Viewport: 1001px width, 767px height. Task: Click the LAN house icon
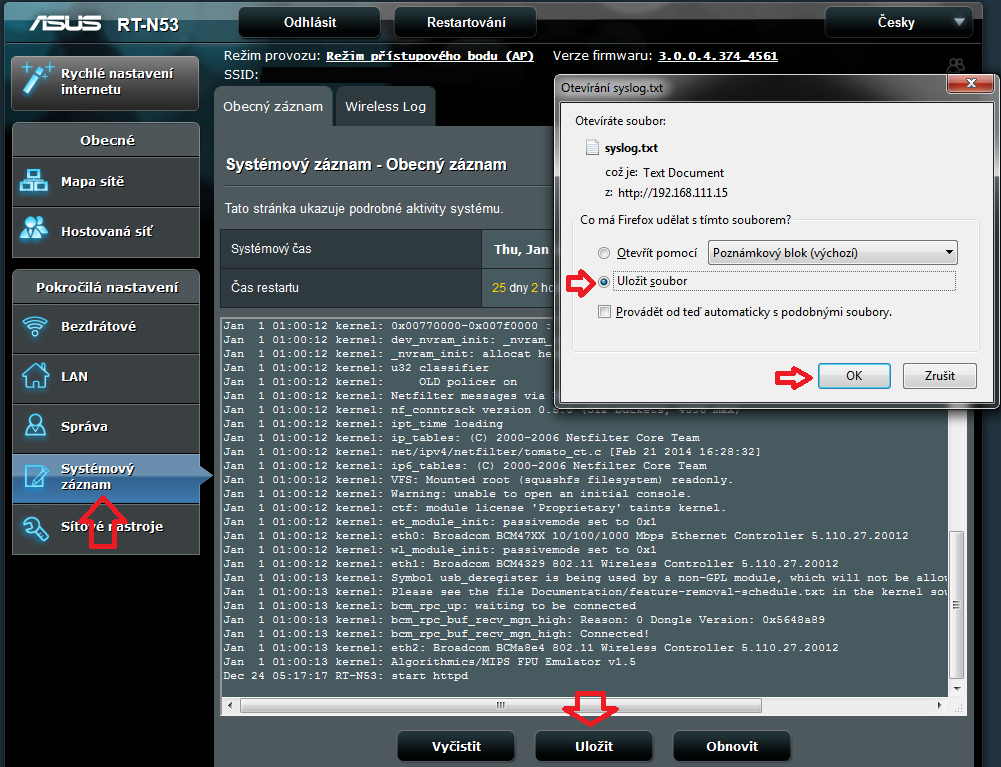36,377
